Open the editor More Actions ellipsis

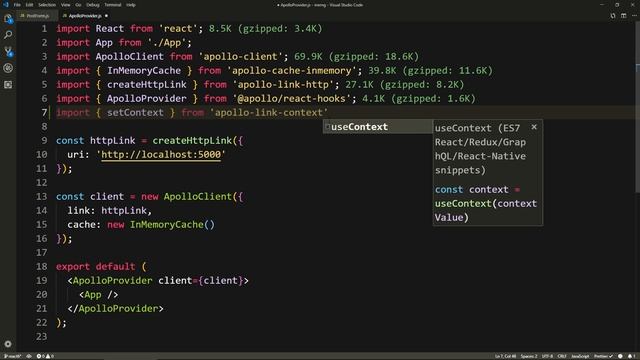coord(634,16)
